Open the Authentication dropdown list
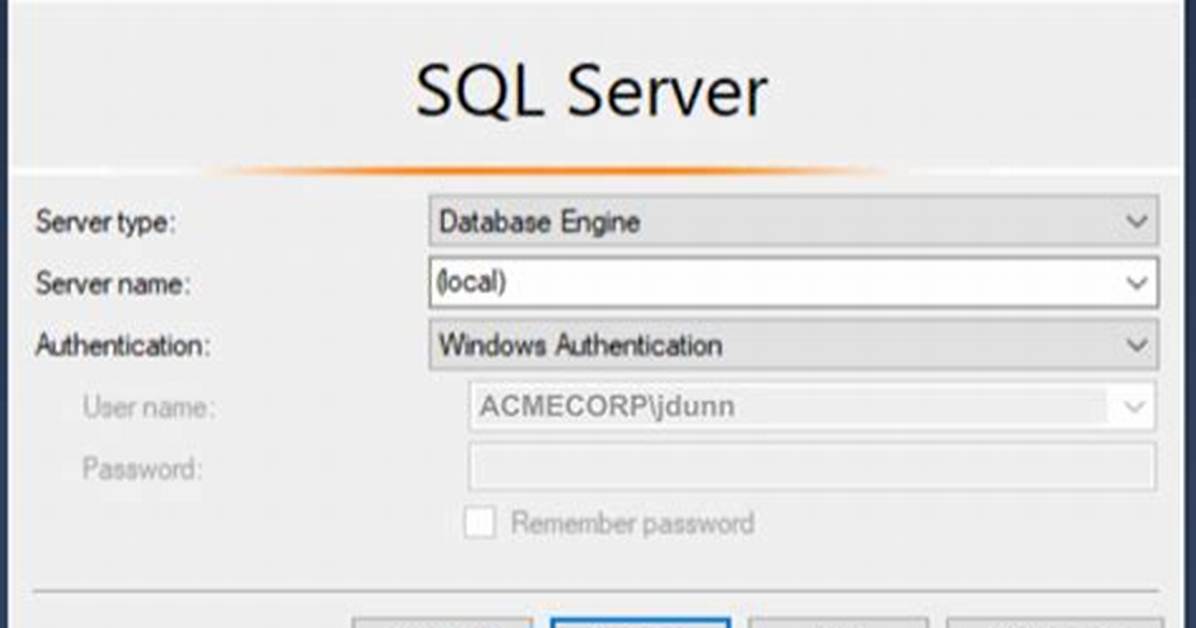Screen dimensions: 1196x628 tap(793, 345)
